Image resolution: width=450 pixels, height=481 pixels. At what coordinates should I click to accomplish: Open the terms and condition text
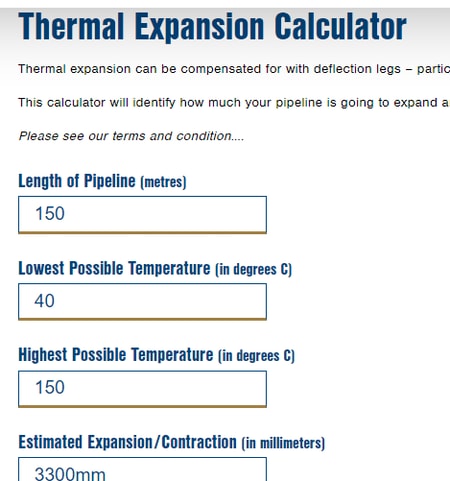(131, 136)
